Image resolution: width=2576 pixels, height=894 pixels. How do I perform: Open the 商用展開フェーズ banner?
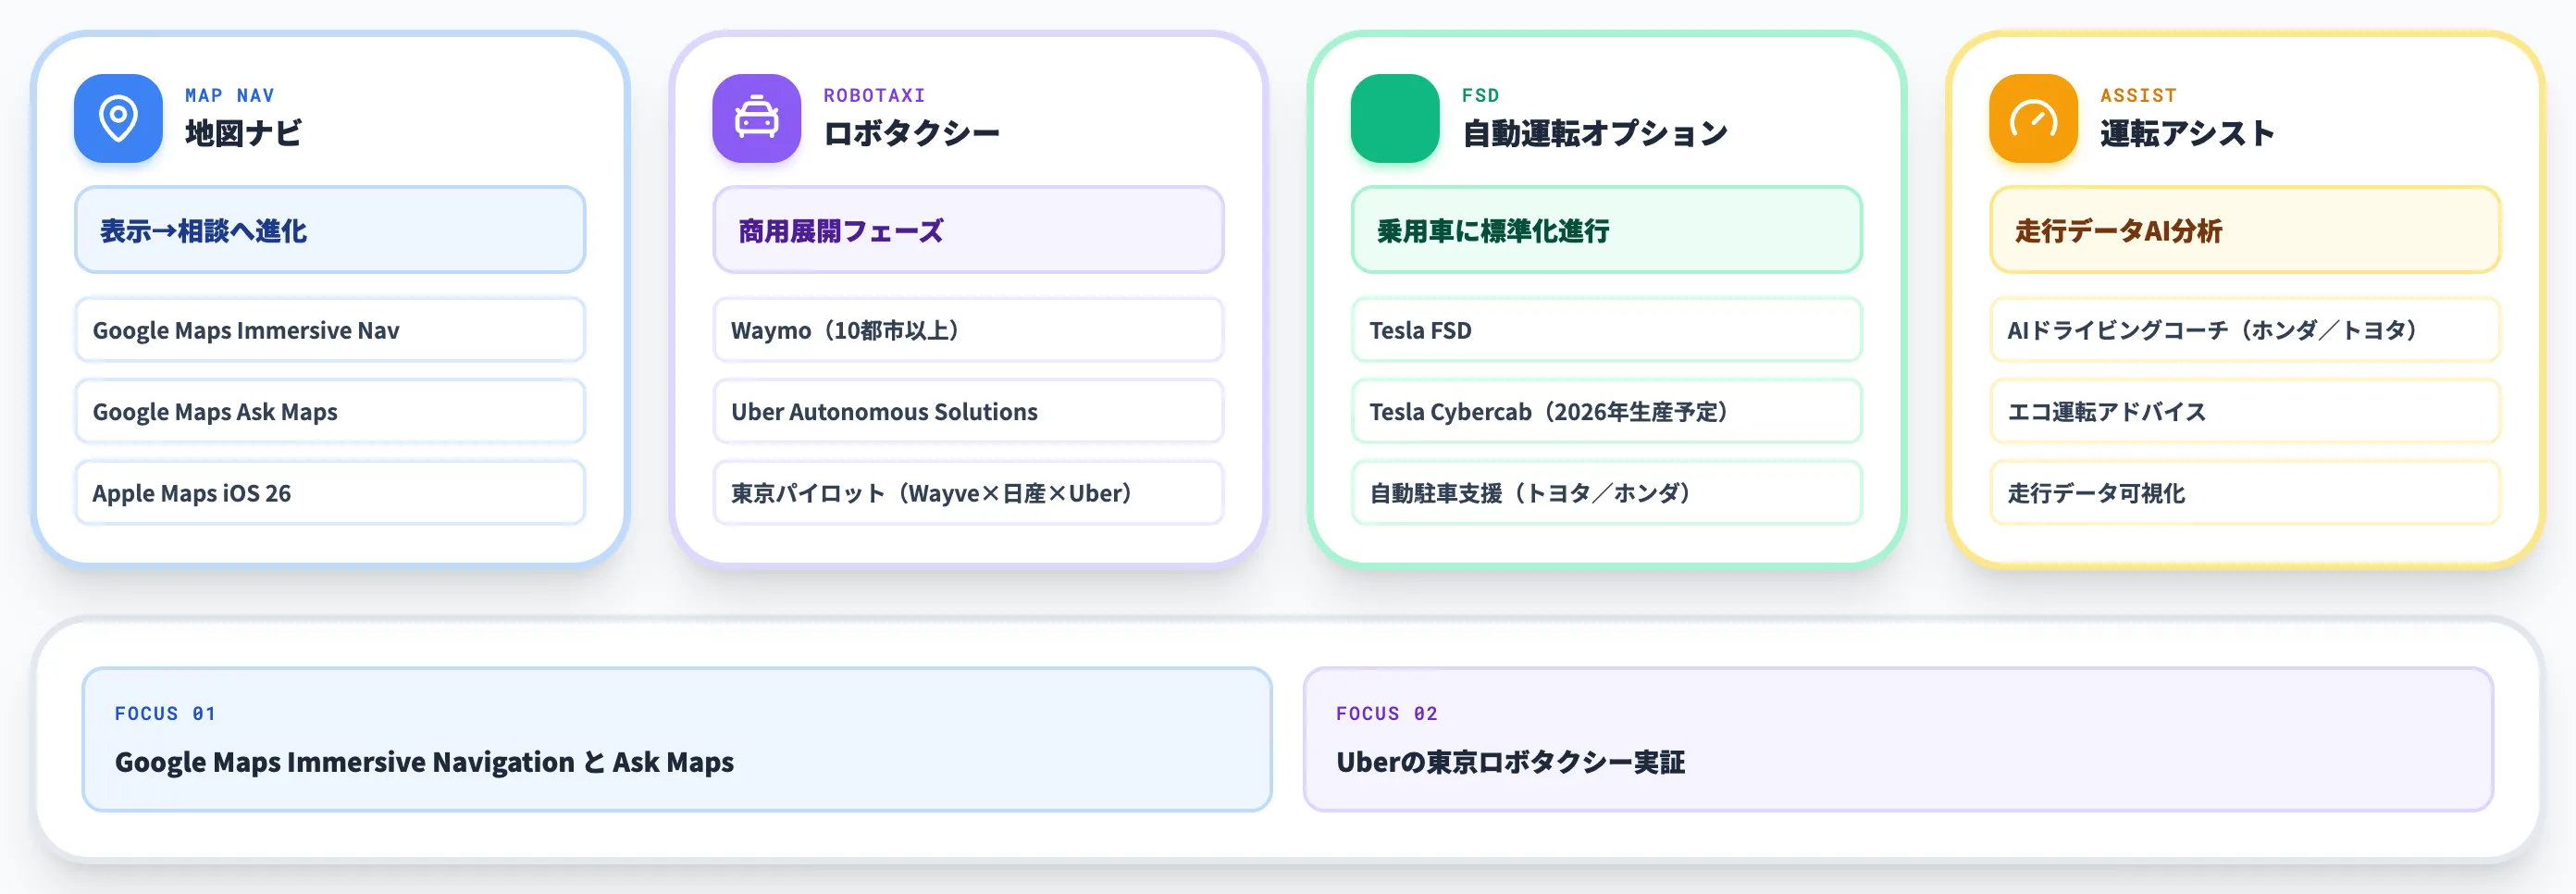[968, 230]
